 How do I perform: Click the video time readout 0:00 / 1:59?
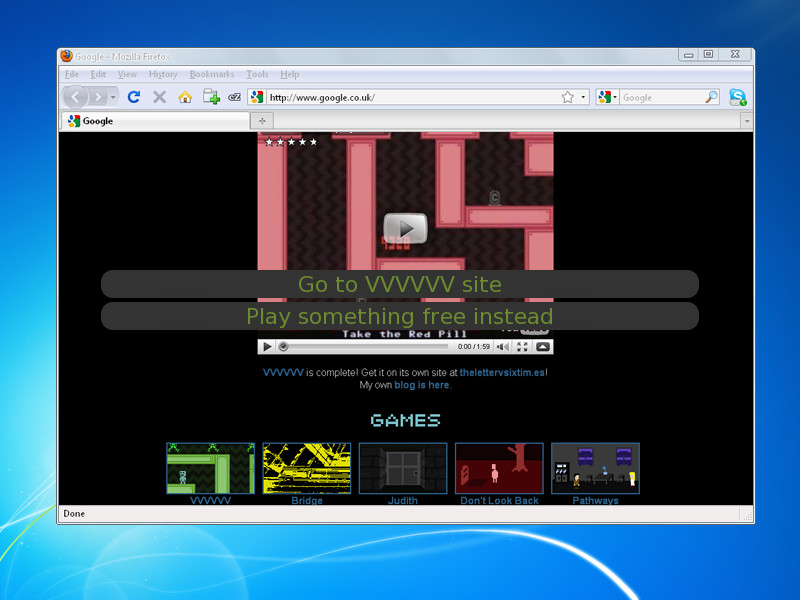473,347
